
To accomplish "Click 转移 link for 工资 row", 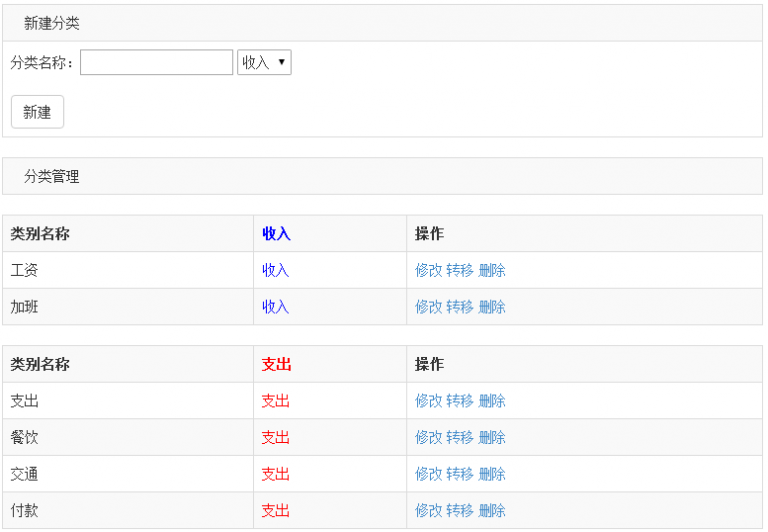I will [x=460, y=270].
